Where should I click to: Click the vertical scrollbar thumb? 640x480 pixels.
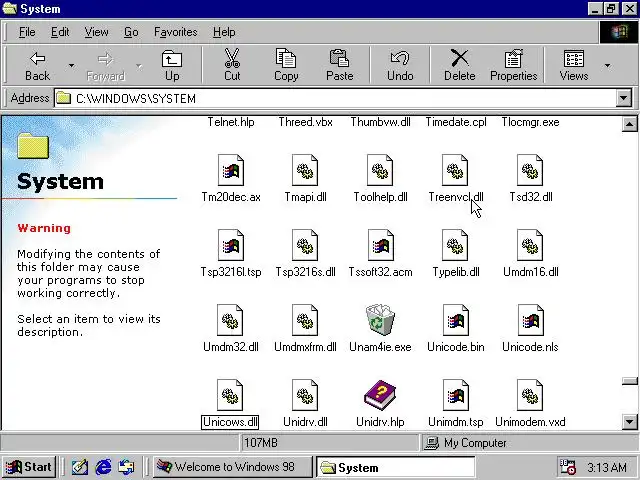[x=629, y=381]
